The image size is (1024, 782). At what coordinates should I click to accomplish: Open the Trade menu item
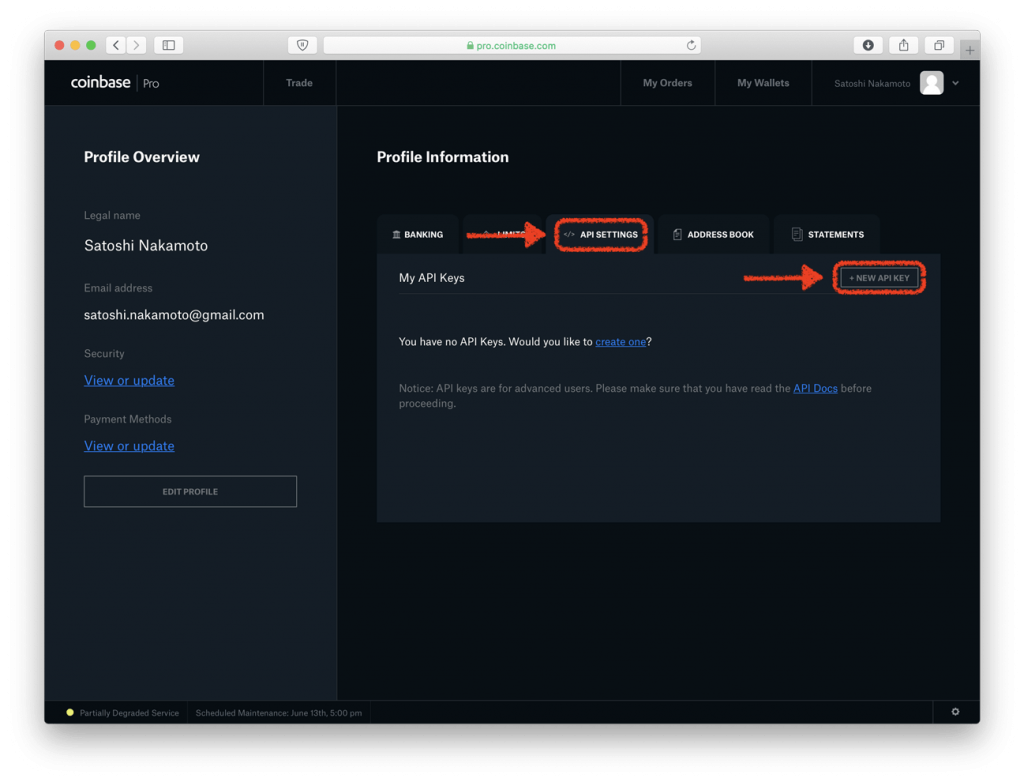click(299, 83)
